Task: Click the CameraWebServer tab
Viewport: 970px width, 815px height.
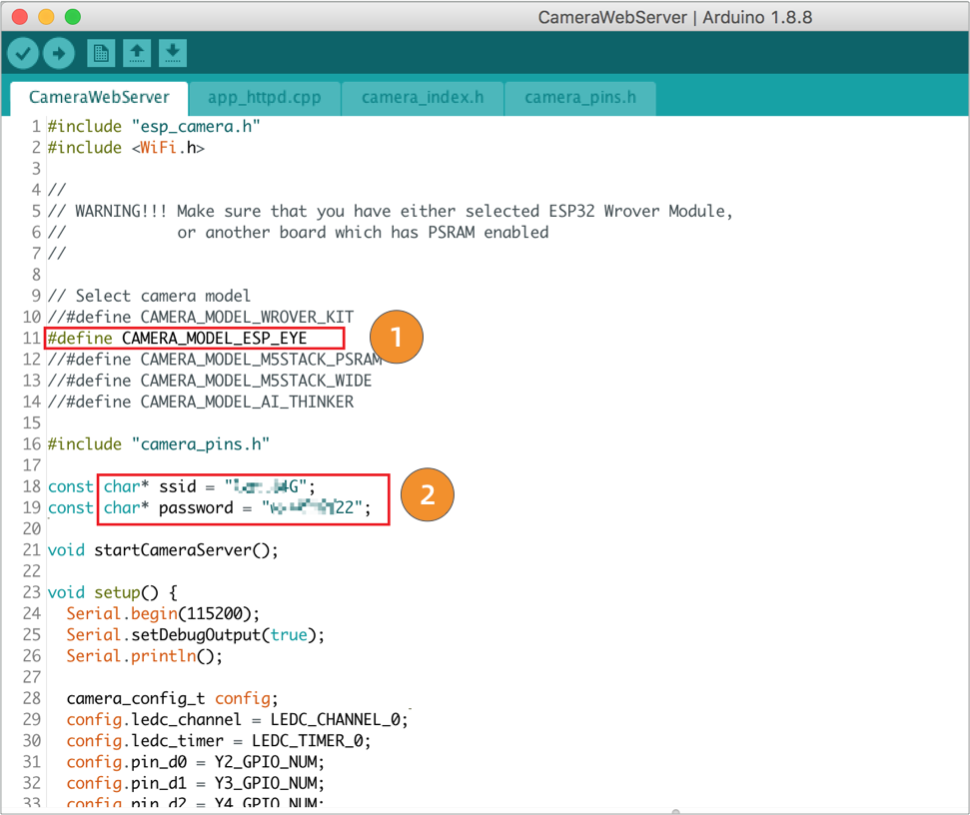Action: click(97, 98)
